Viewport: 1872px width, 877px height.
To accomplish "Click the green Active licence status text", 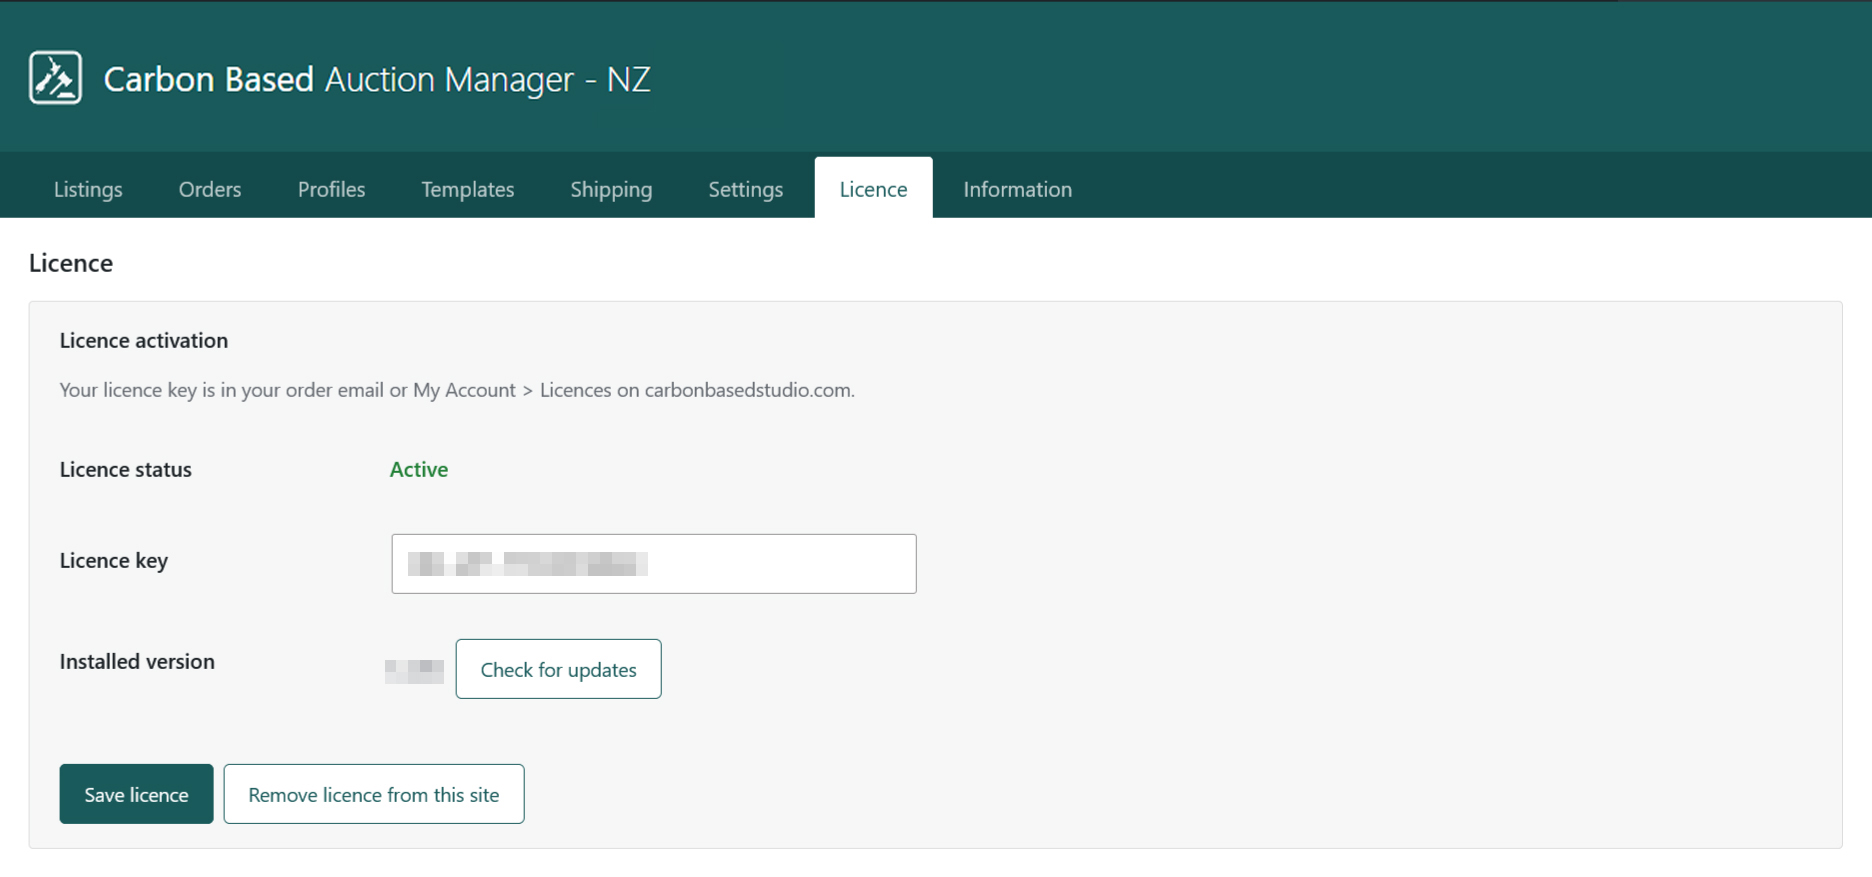I will click(x=419, y=470).
